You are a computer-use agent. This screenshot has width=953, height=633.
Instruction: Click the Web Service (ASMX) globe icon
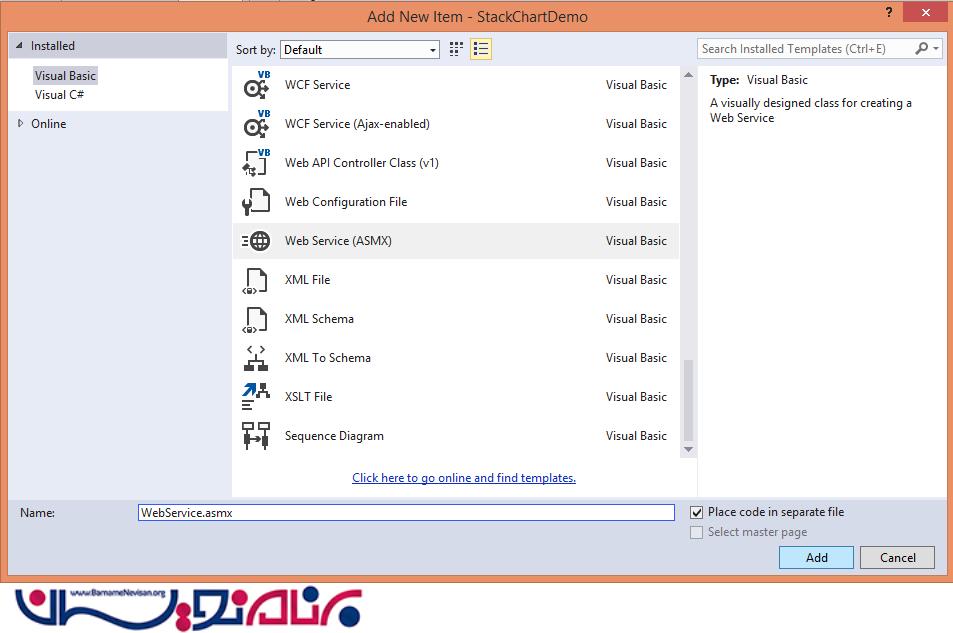(256, 241)
